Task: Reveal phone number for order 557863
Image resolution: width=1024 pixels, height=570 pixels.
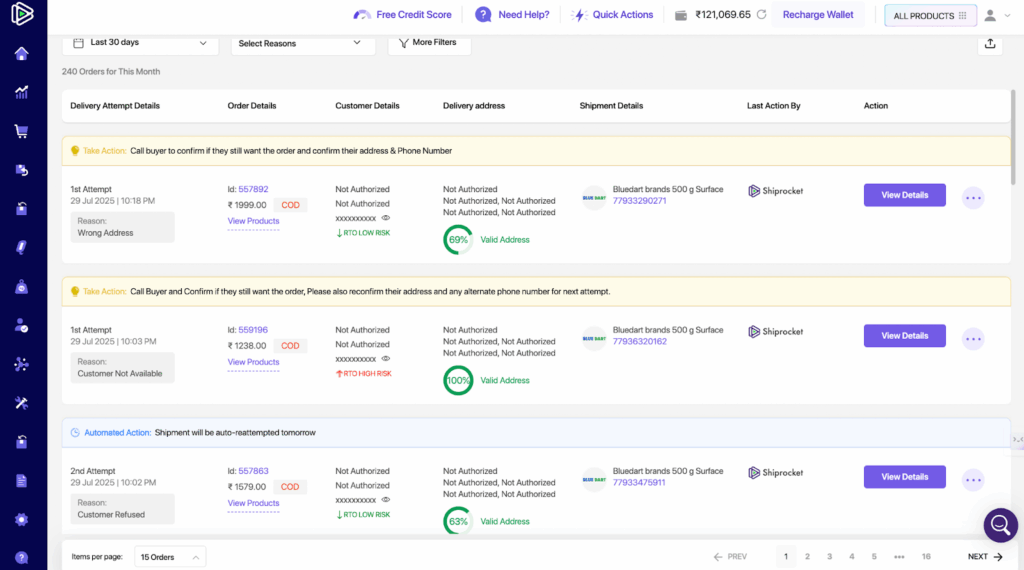Action: [386, 499]
